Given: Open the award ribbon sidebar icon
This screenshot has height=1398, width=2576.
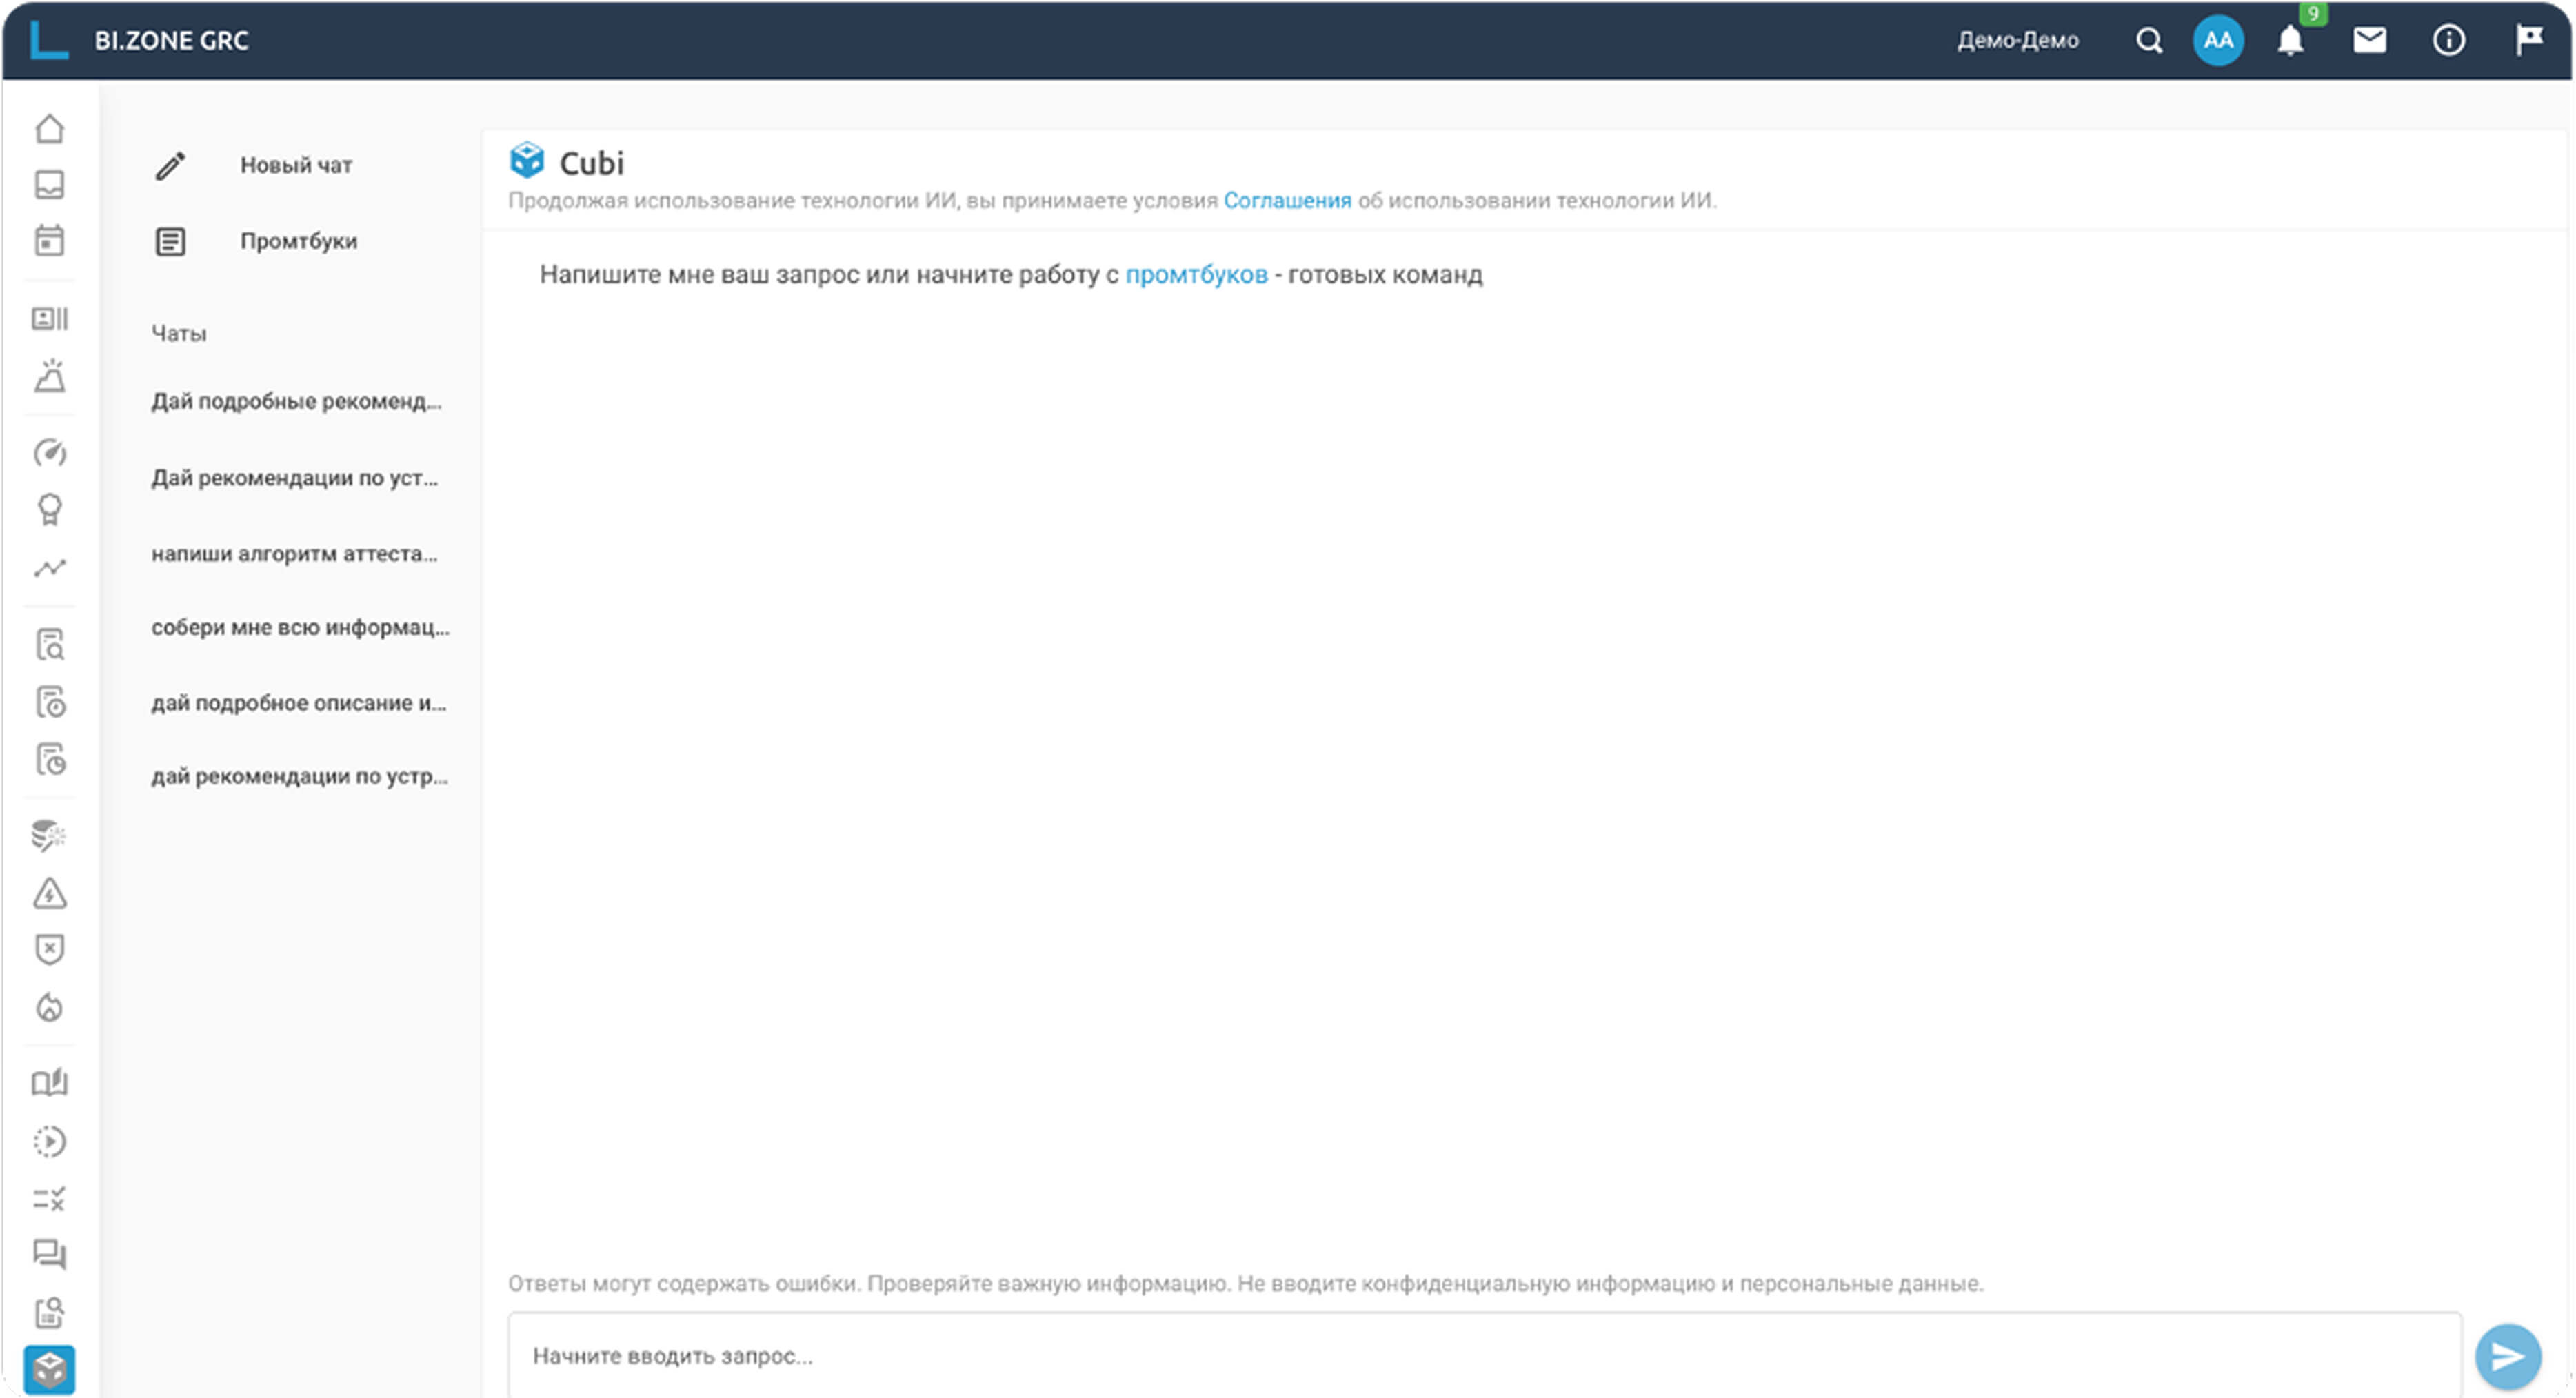Looking at the screenshot, I should tap(49, 510).
